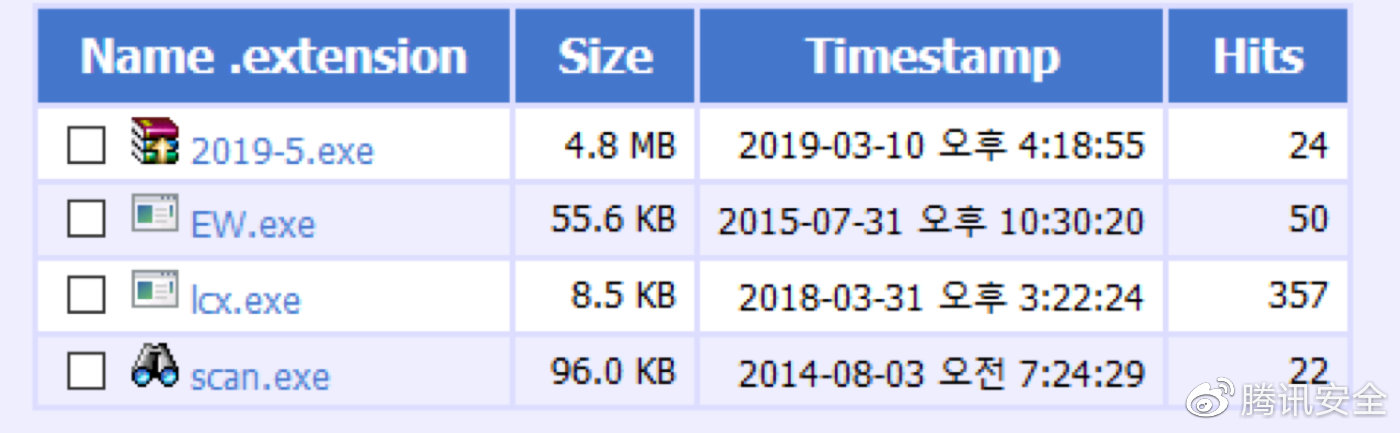This screenshot has height=433, width=1400.
Task: Click the WinRAR archive icon for 2019-5.exe
Action: tap(155, 141)
